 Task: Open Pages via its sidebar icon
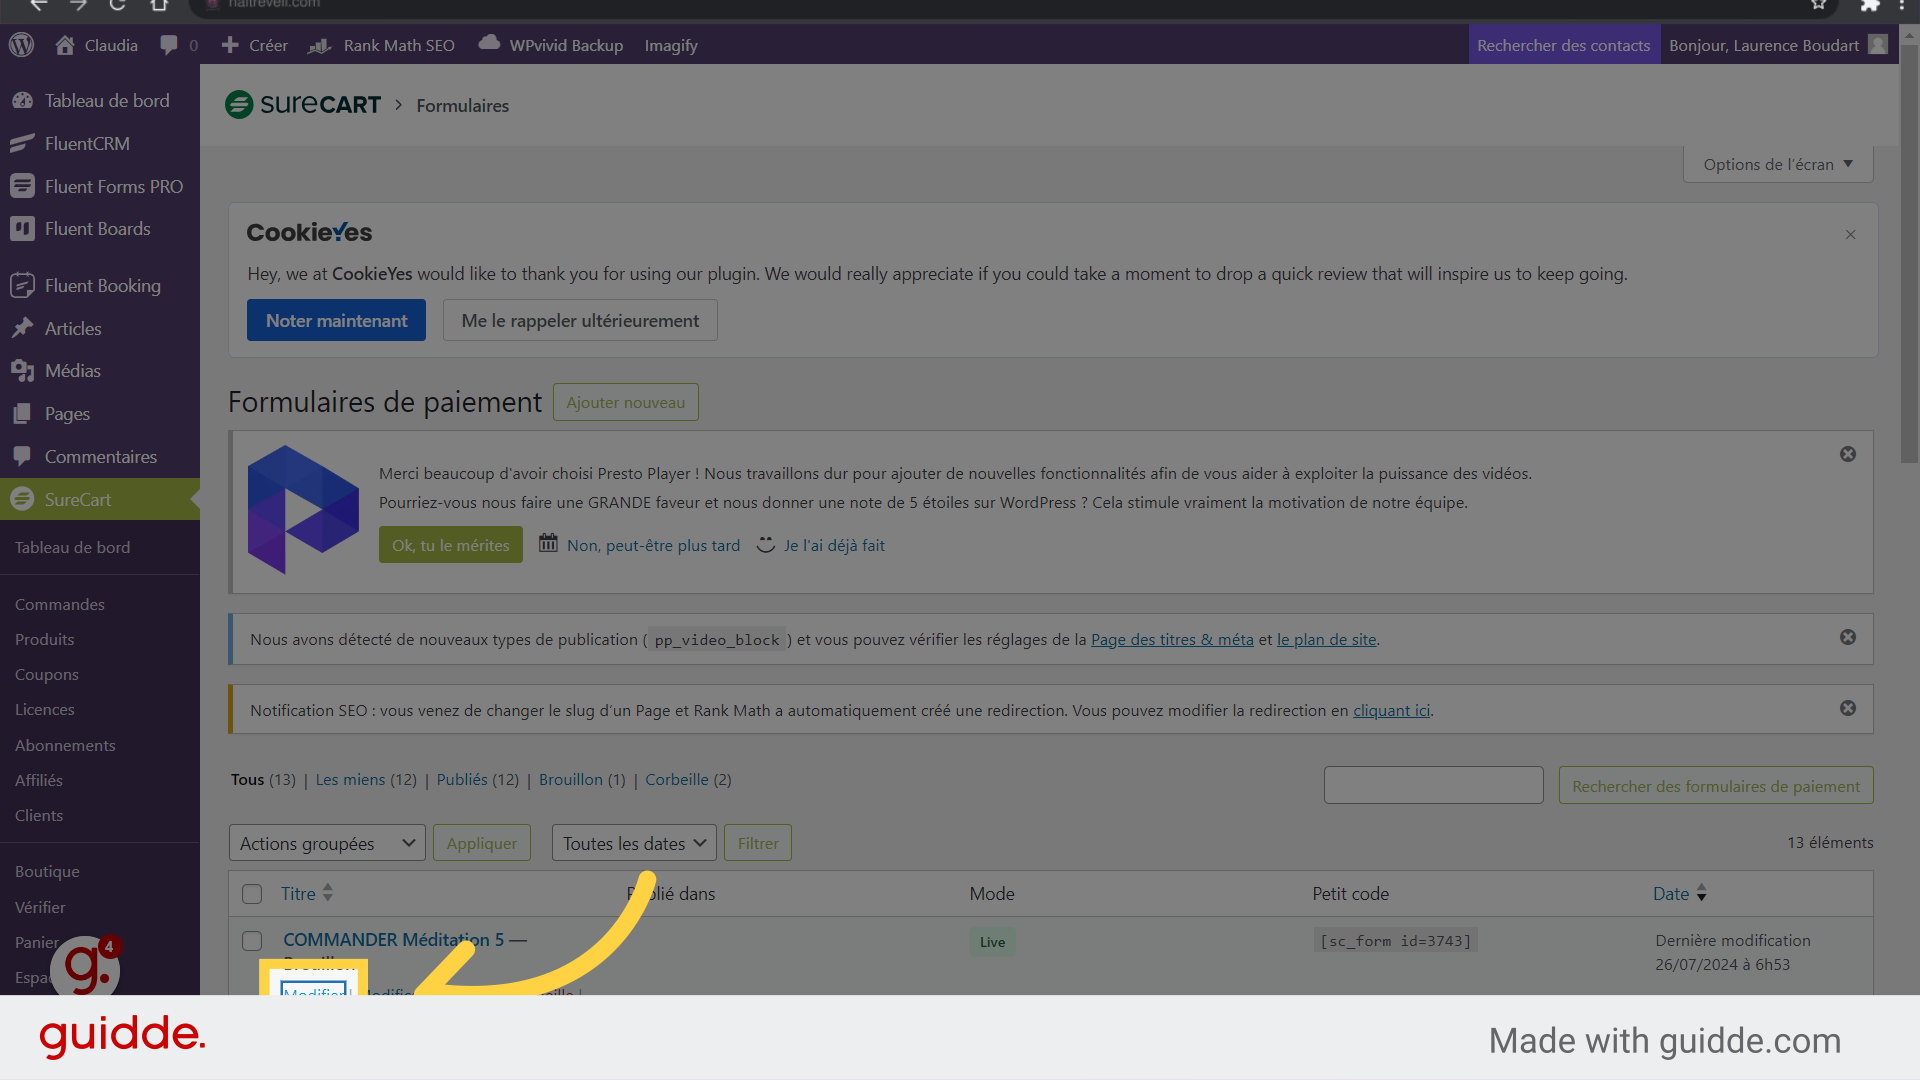(x=22, y=413)
